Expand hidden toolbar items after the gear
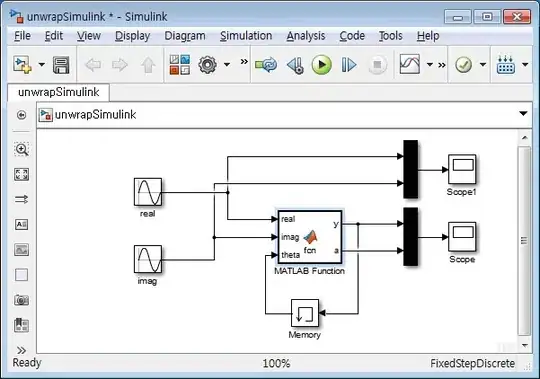 click(x=244, y=62)
